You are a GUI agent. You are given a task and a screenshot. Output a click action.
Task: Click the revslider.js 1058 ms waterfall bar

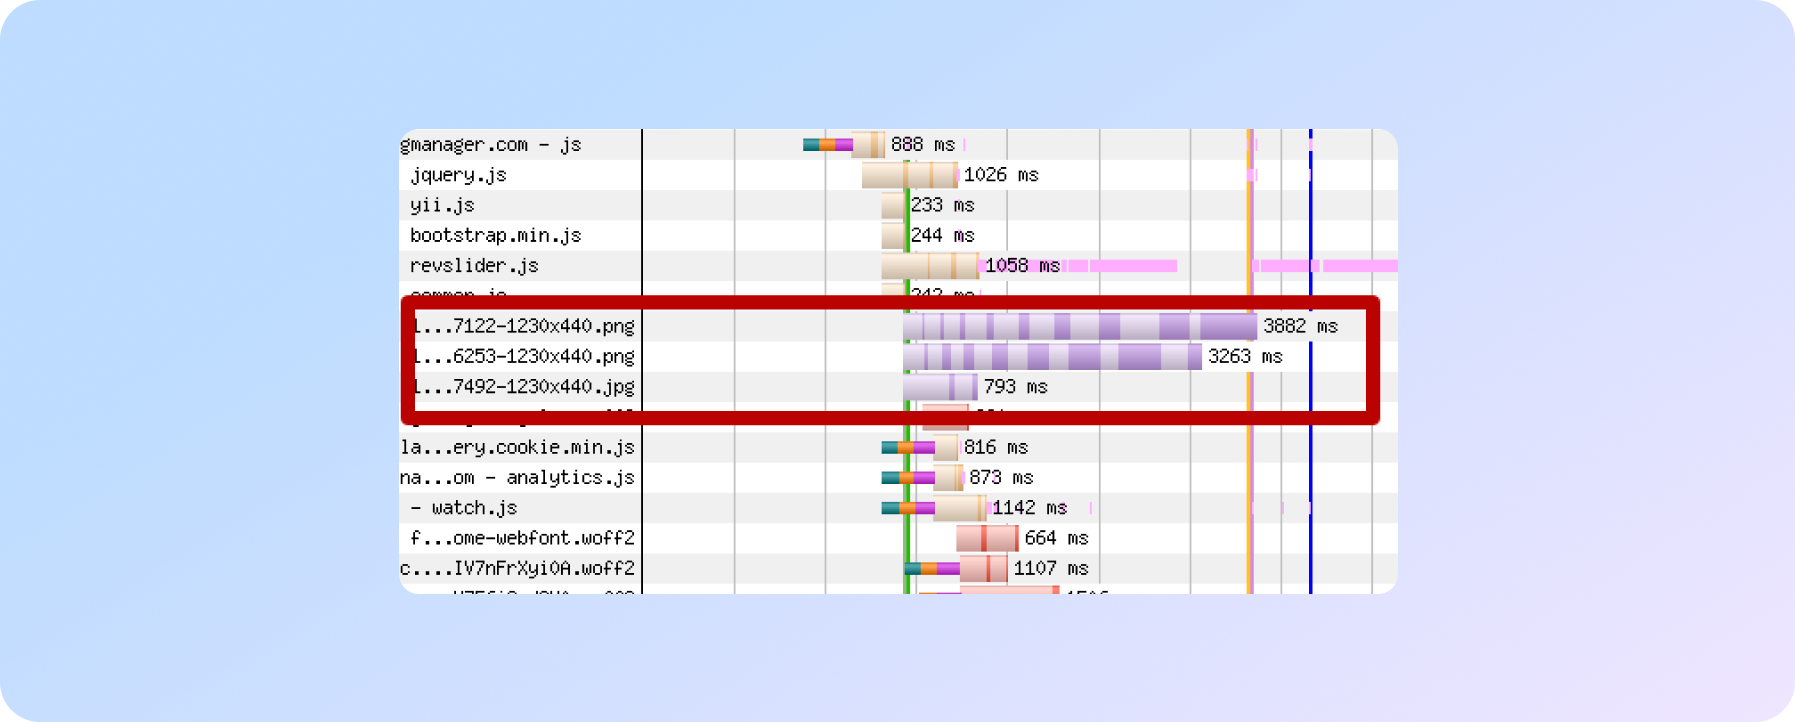point(930,265)
